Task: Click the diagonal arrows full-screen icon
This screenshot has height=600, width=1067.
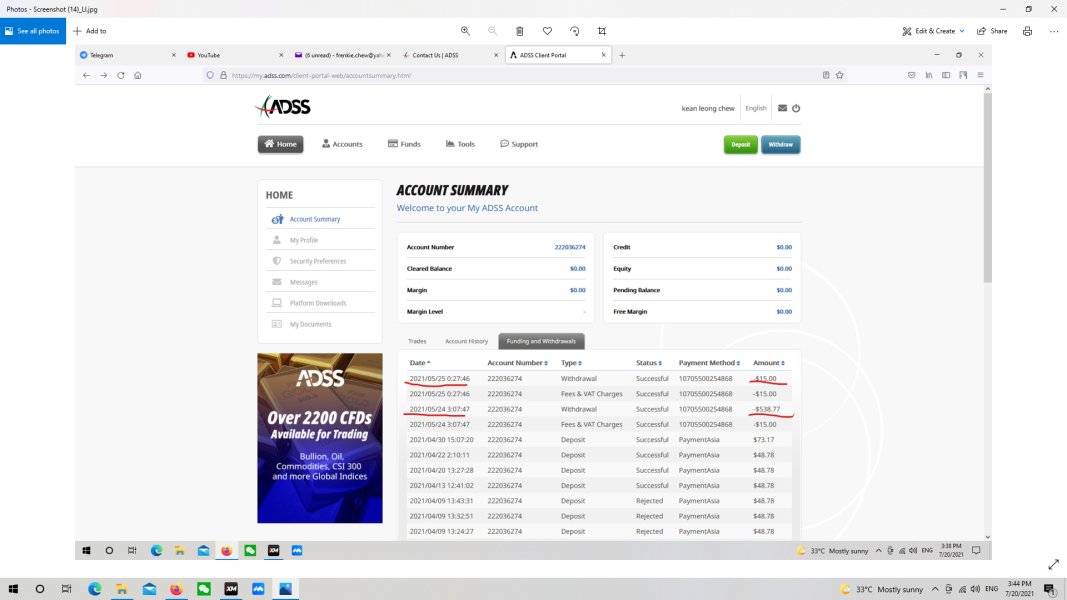Action: point(1053,565)
